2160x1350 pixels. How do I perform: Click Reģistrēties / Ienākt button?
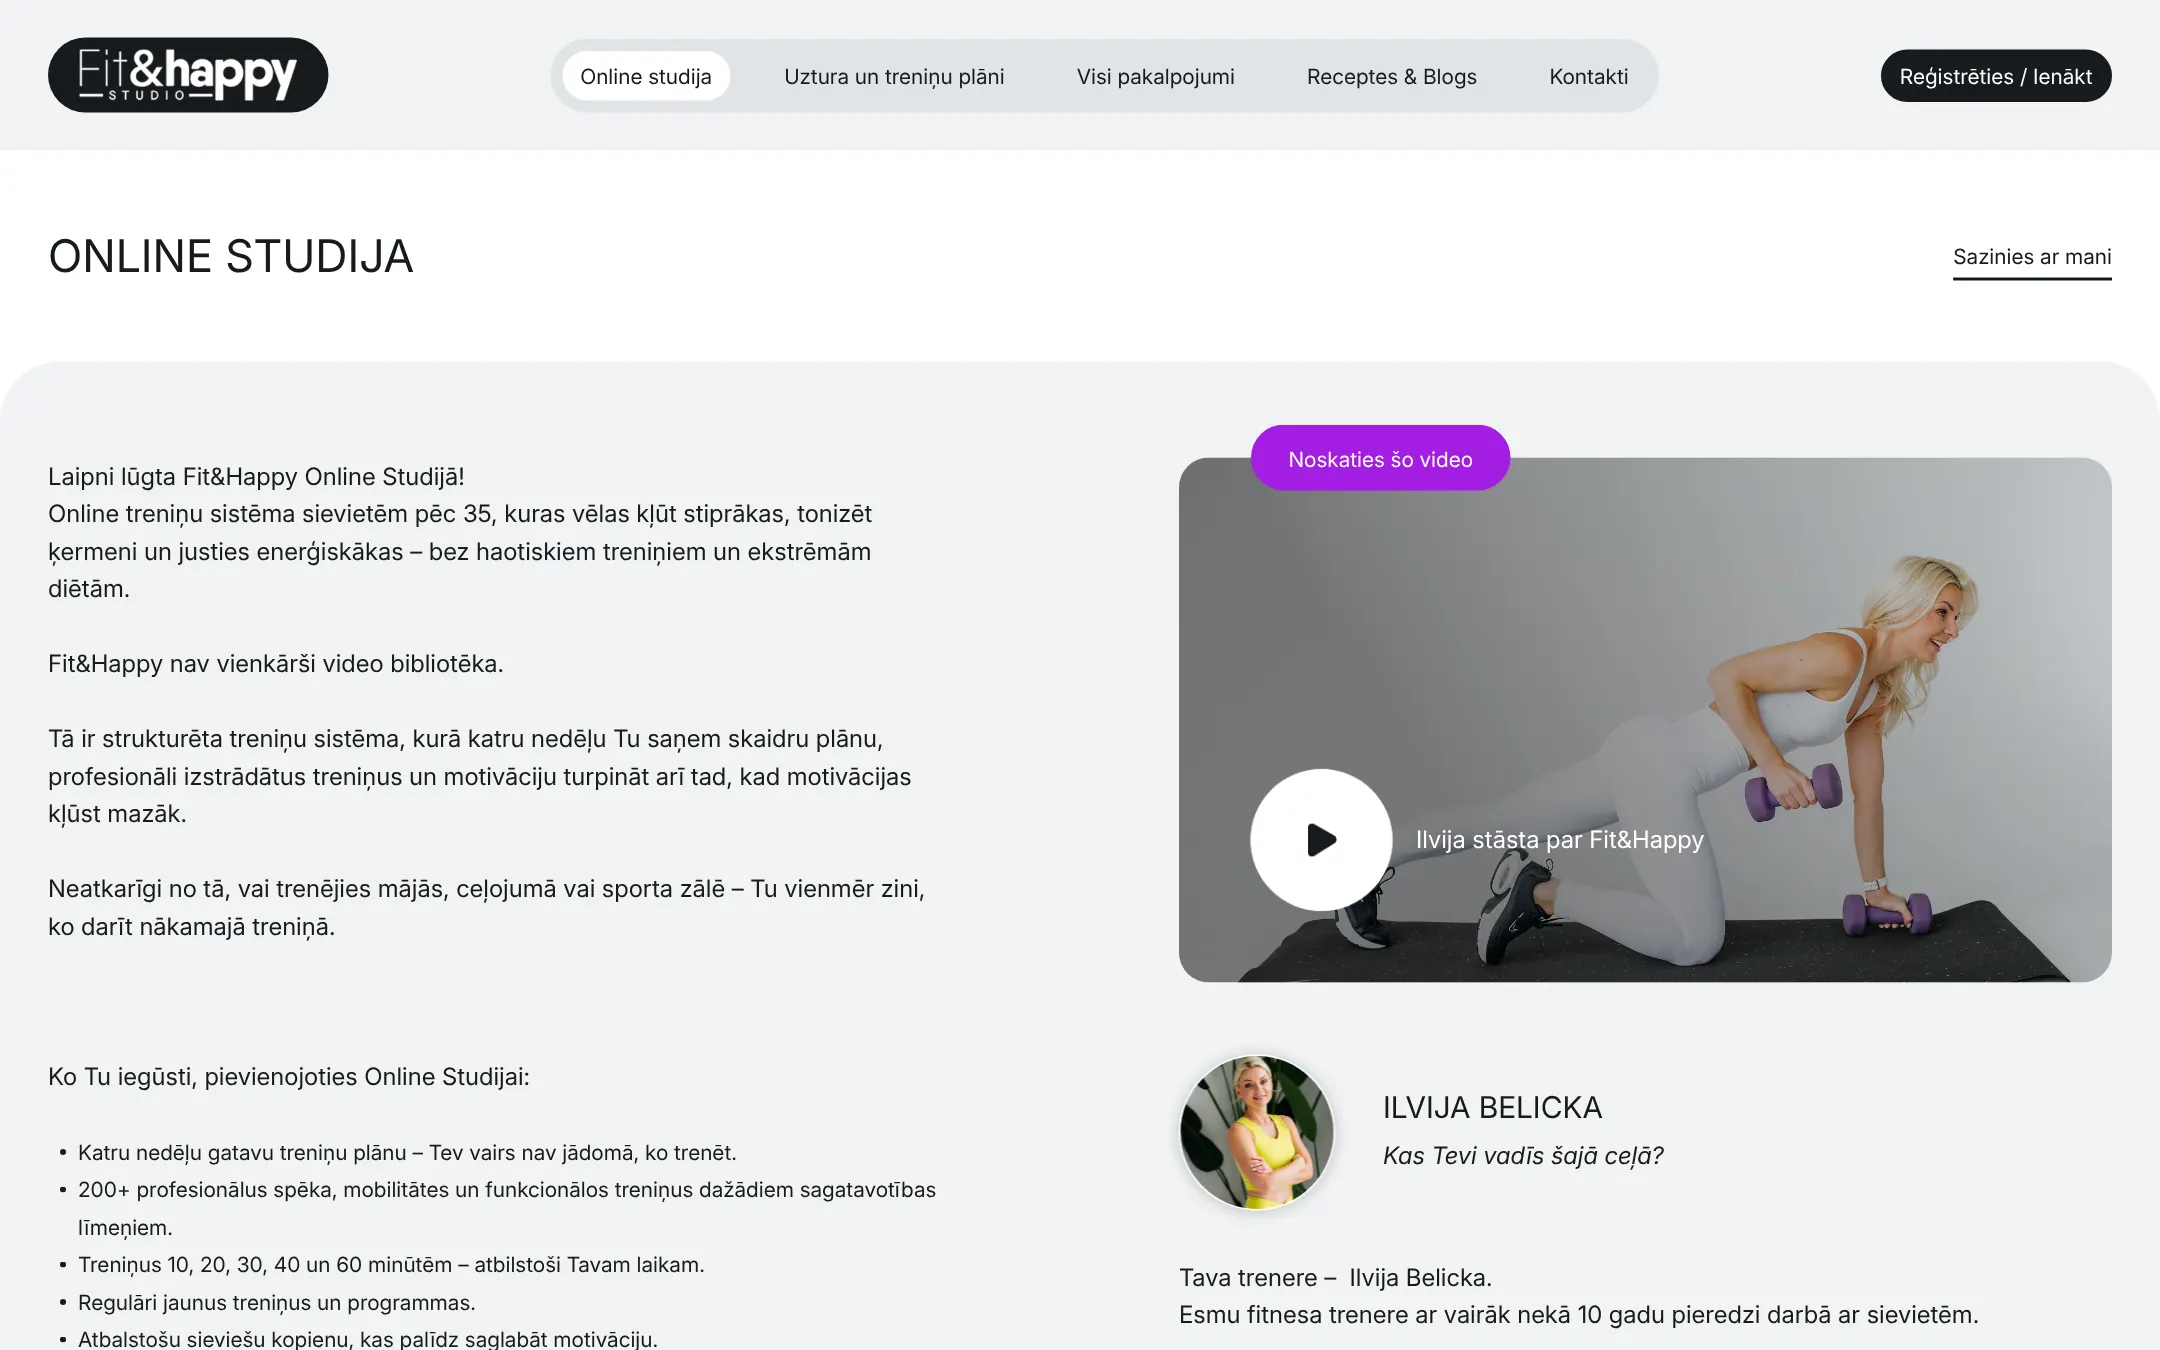(1995, 76)
